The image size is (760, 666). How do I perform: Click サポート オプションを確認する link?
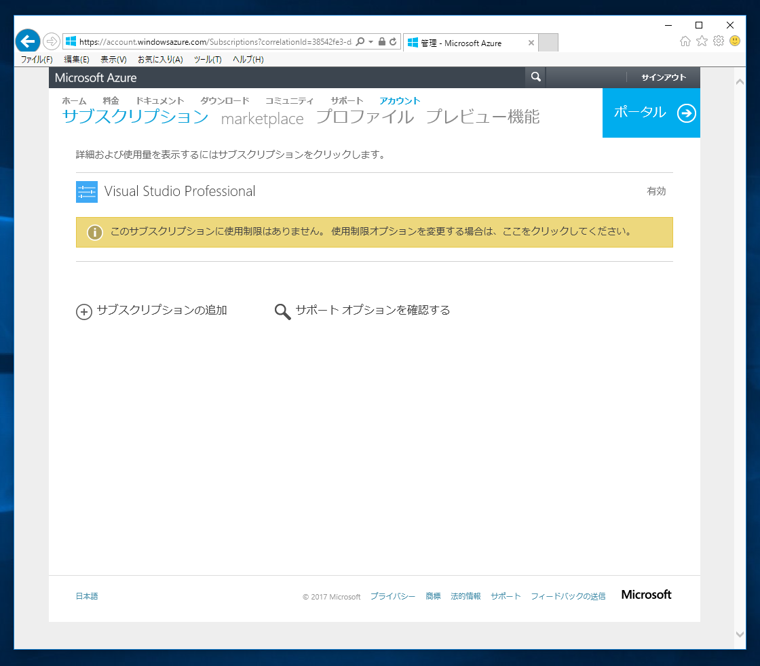click(x=373, y=310)
